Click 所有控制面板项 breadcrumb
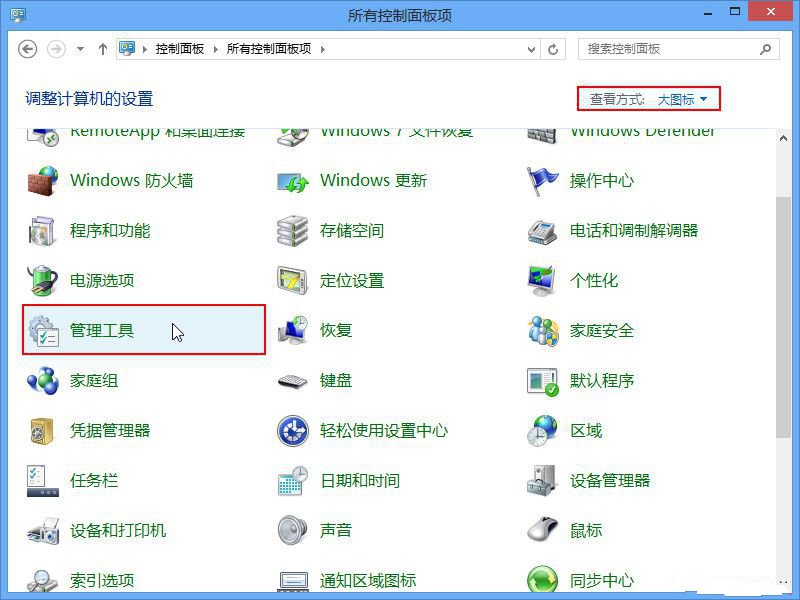The image size is (800, 600). [x=269, y=49]
